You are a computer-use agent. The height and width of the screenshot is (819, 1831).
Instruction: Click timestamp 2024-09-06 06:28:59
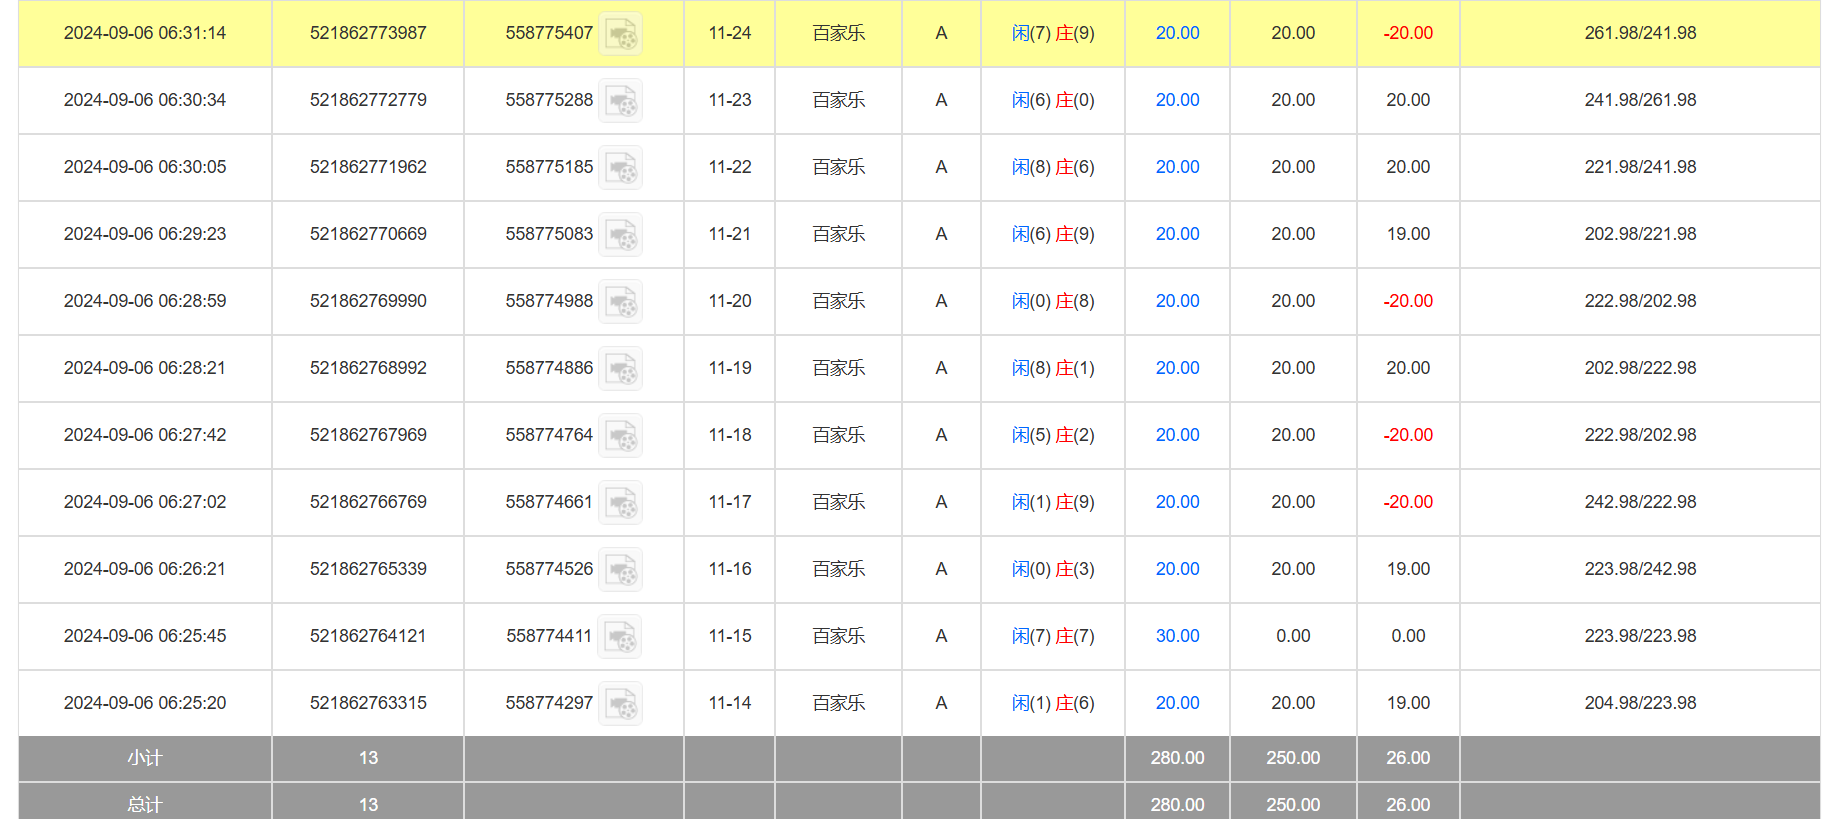click(145, 301)
